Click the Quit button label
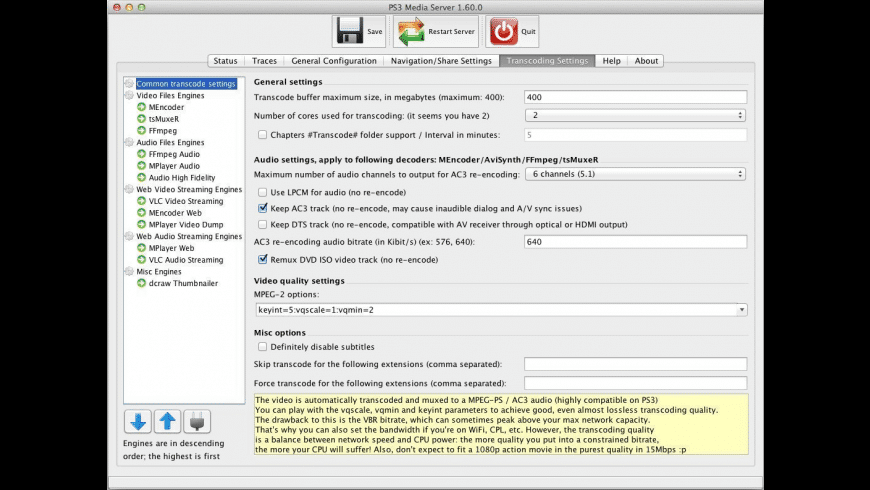Screen dimensions: 870x490 coord(528,32)
